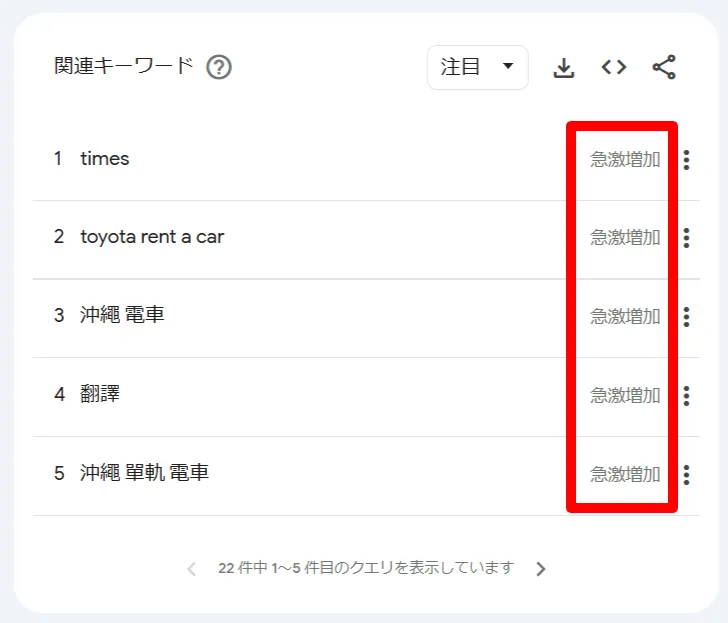Go to next page of queries
Image resolution: width=728 pixels, height=623 pixels.
(540, 569)
